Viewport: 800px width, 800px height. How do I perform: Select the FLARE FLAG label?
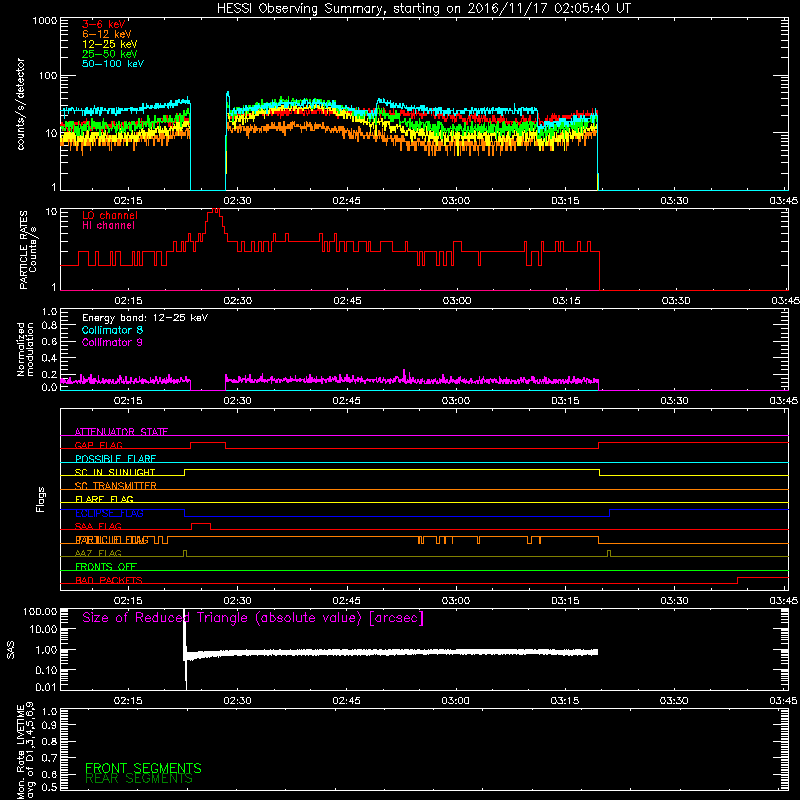[x=104, y=499]
